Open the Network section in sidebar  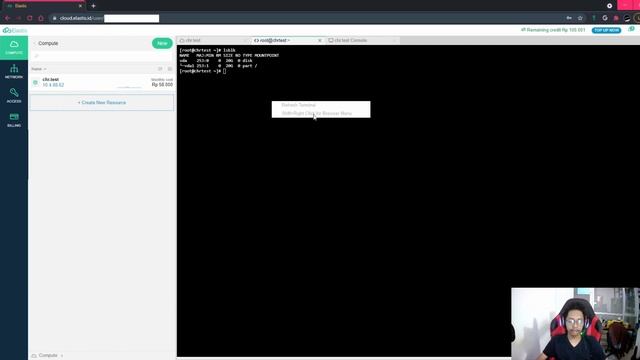14,72
